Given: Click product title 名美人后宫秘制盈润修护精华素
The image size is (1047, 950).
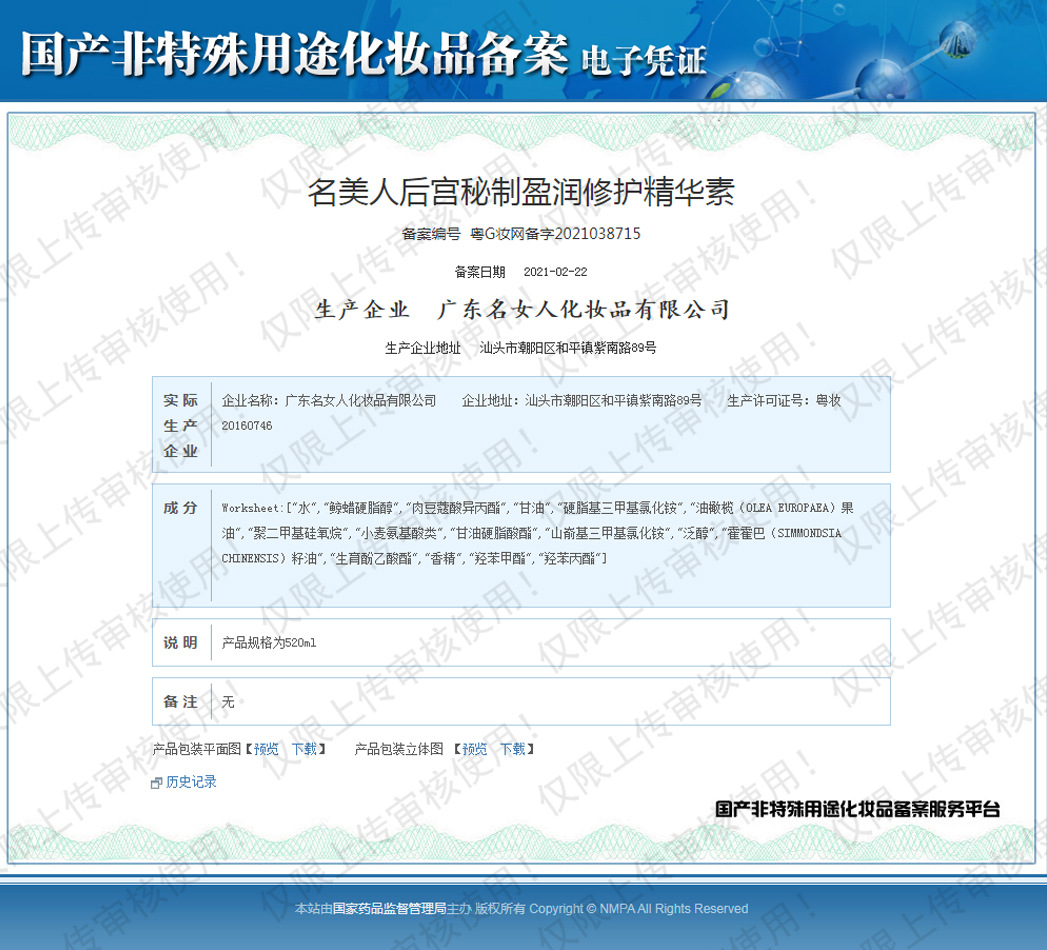Looking at the screenshot, I should coord(521,192).
